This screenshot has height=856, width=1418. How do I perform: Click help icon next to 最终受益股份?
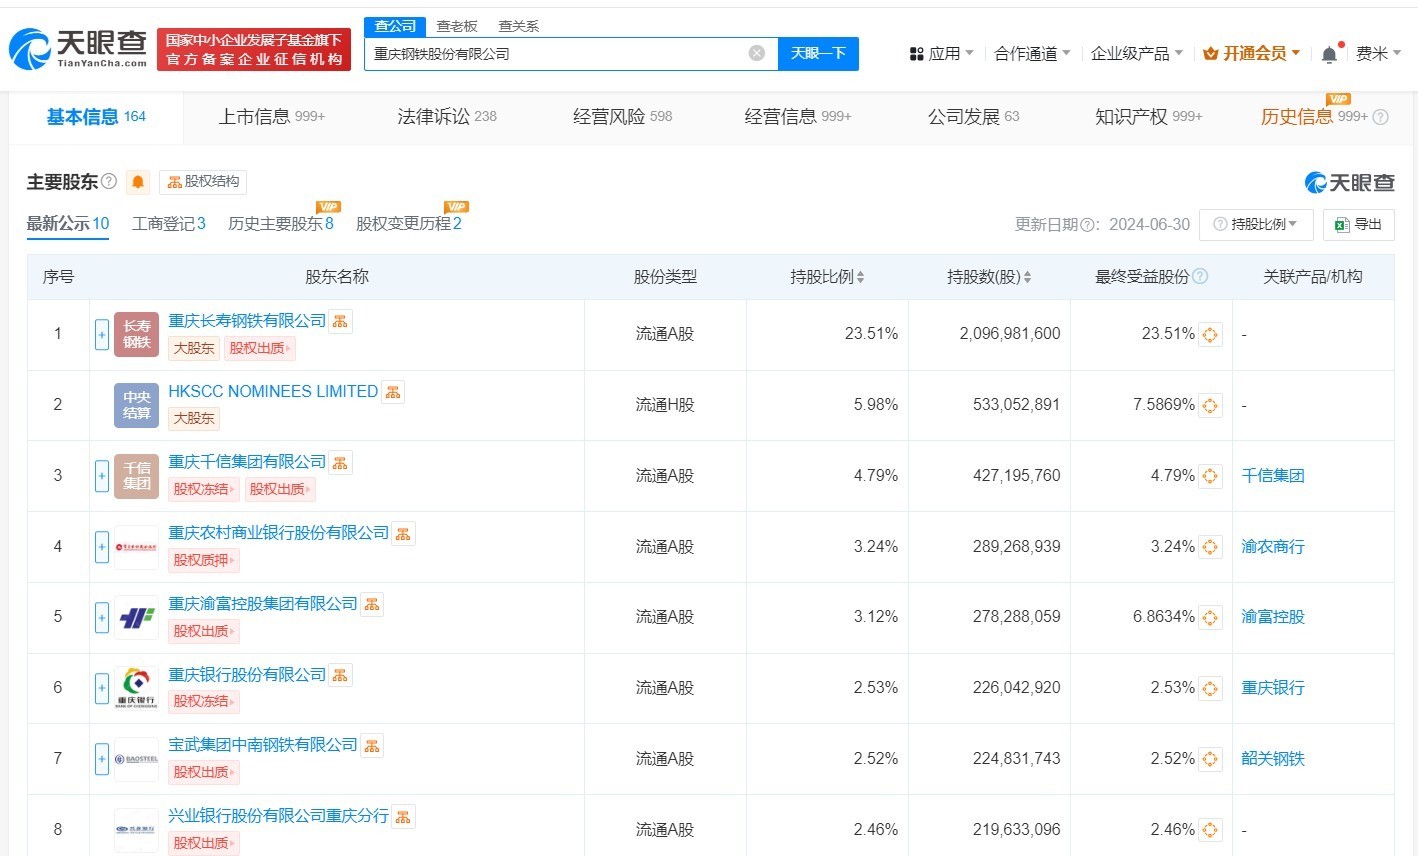click(1201, 277)
